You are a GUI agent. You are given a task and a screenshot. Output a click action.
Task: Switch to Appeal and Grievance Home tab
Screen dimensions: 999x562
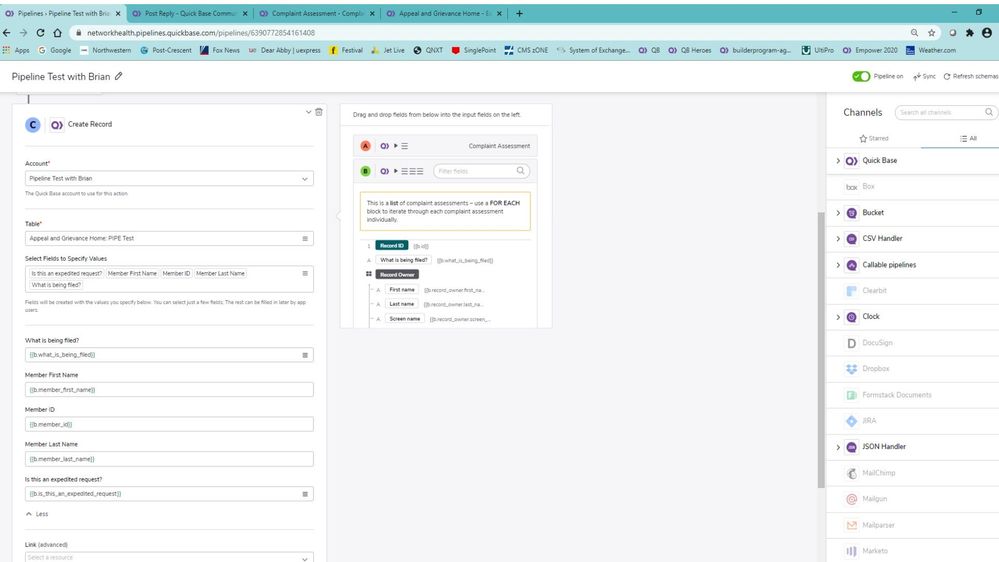[444, 13]
